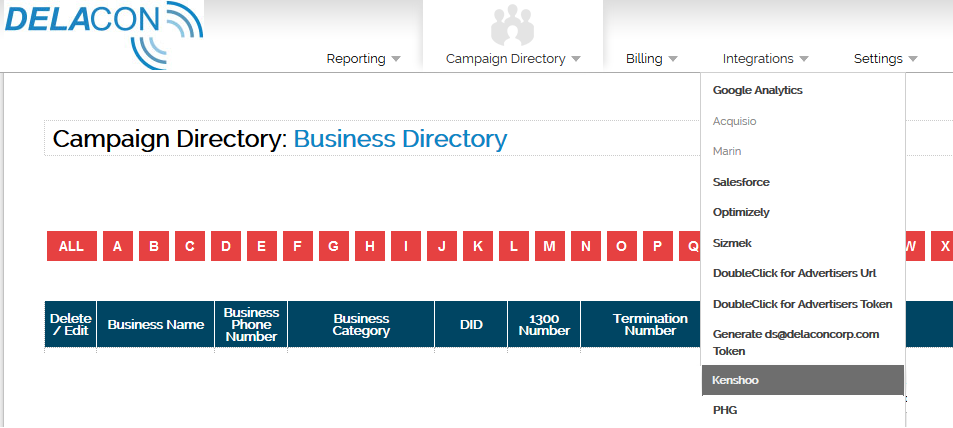Screen dimensions: 953x428
Task: Filter directory by letter J
Action: click(442, 246)
